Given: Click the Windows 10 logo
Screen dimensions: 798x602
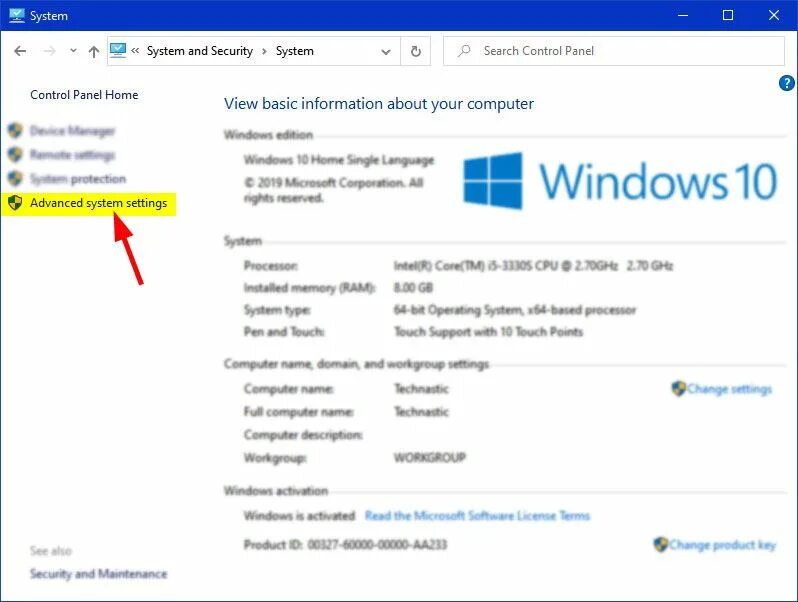Looking at the screenshot, I should [x=620, y=181].
